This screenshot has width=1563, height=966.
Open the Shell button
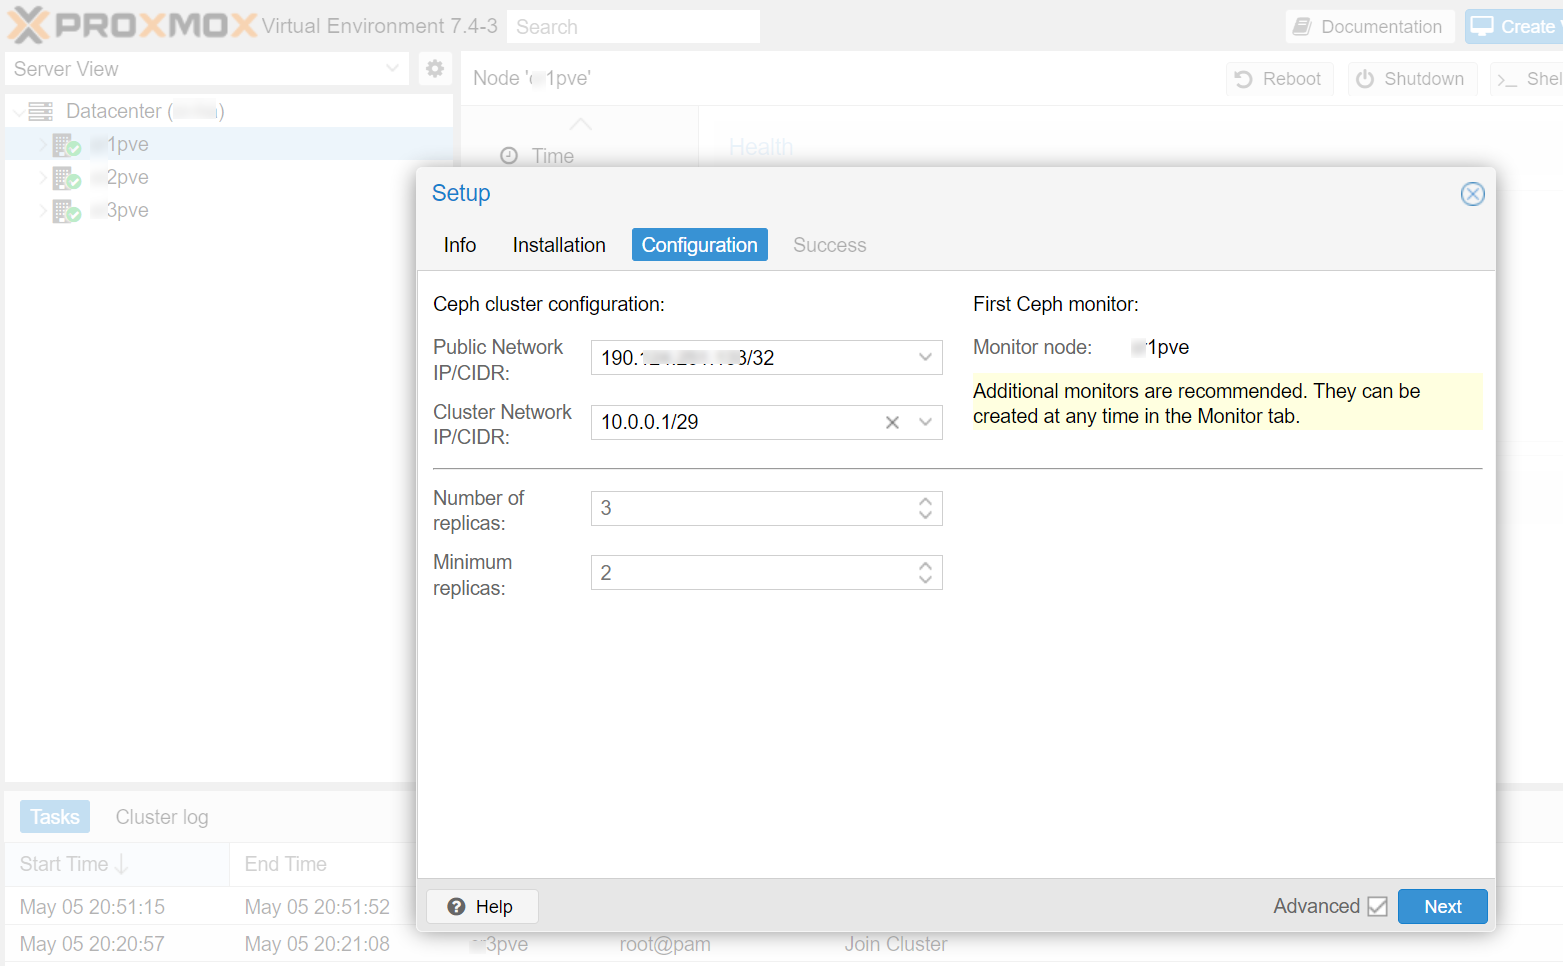click(x=1527, y=79)
